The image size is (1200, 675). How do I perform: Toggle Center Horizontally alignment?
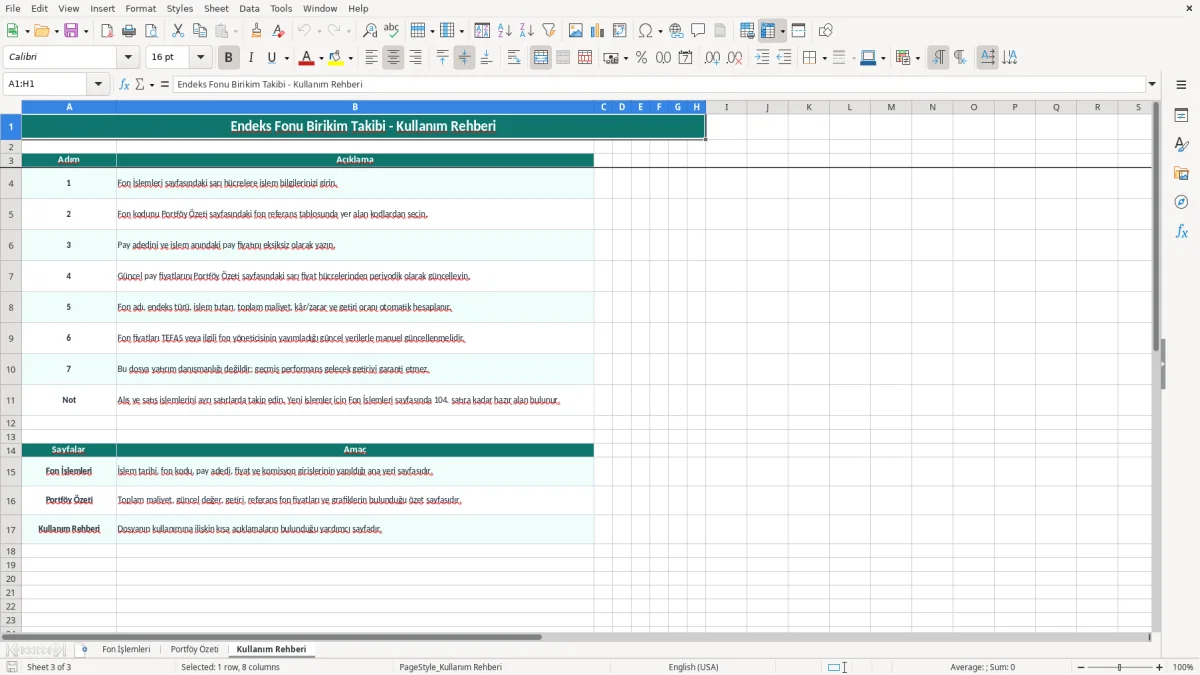point(393,58)
